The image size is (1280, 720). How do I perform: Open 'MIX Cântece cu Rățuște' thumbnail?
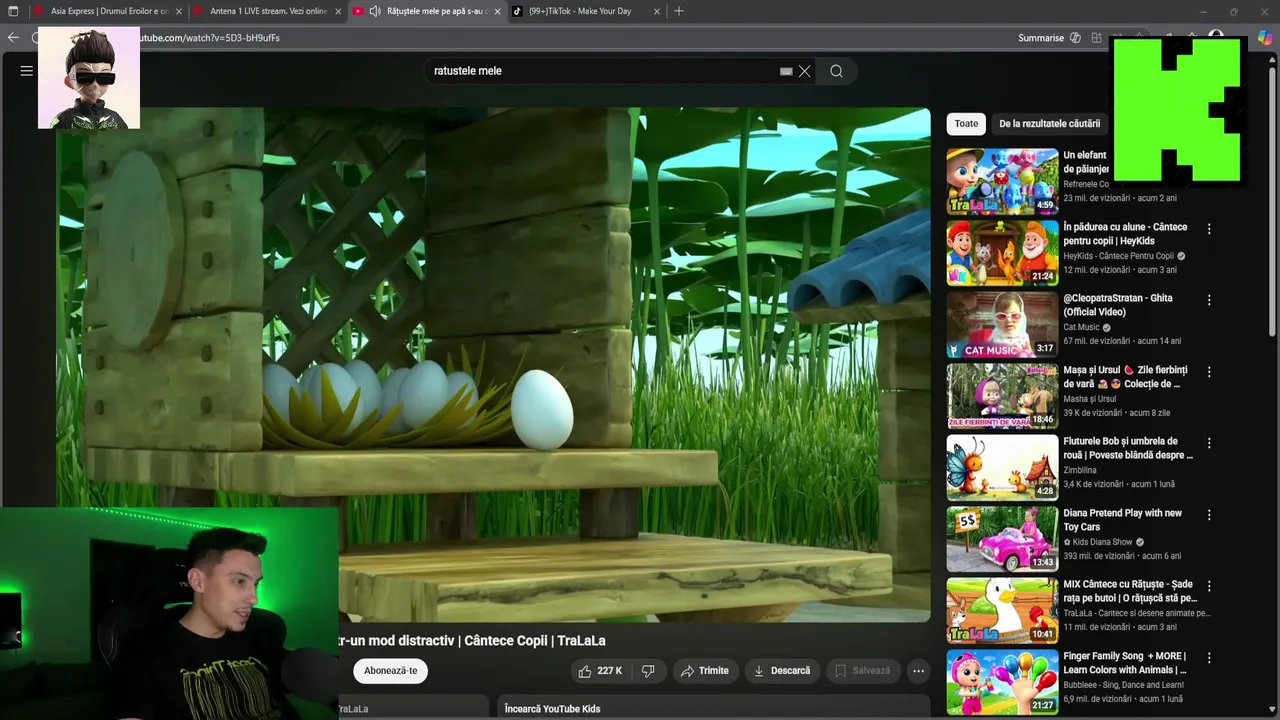(x=1002, y=611)
